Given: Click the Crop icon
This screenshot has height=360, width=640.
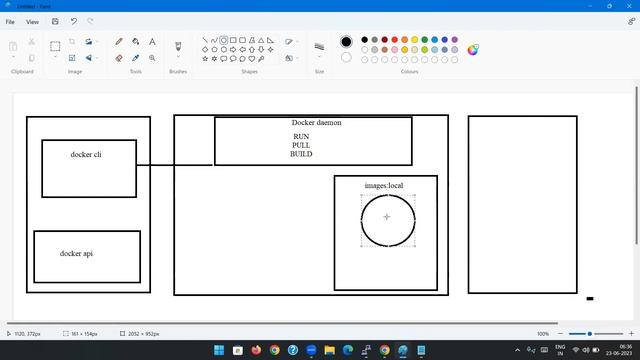Looking at the screenshot, I should 72,42.
